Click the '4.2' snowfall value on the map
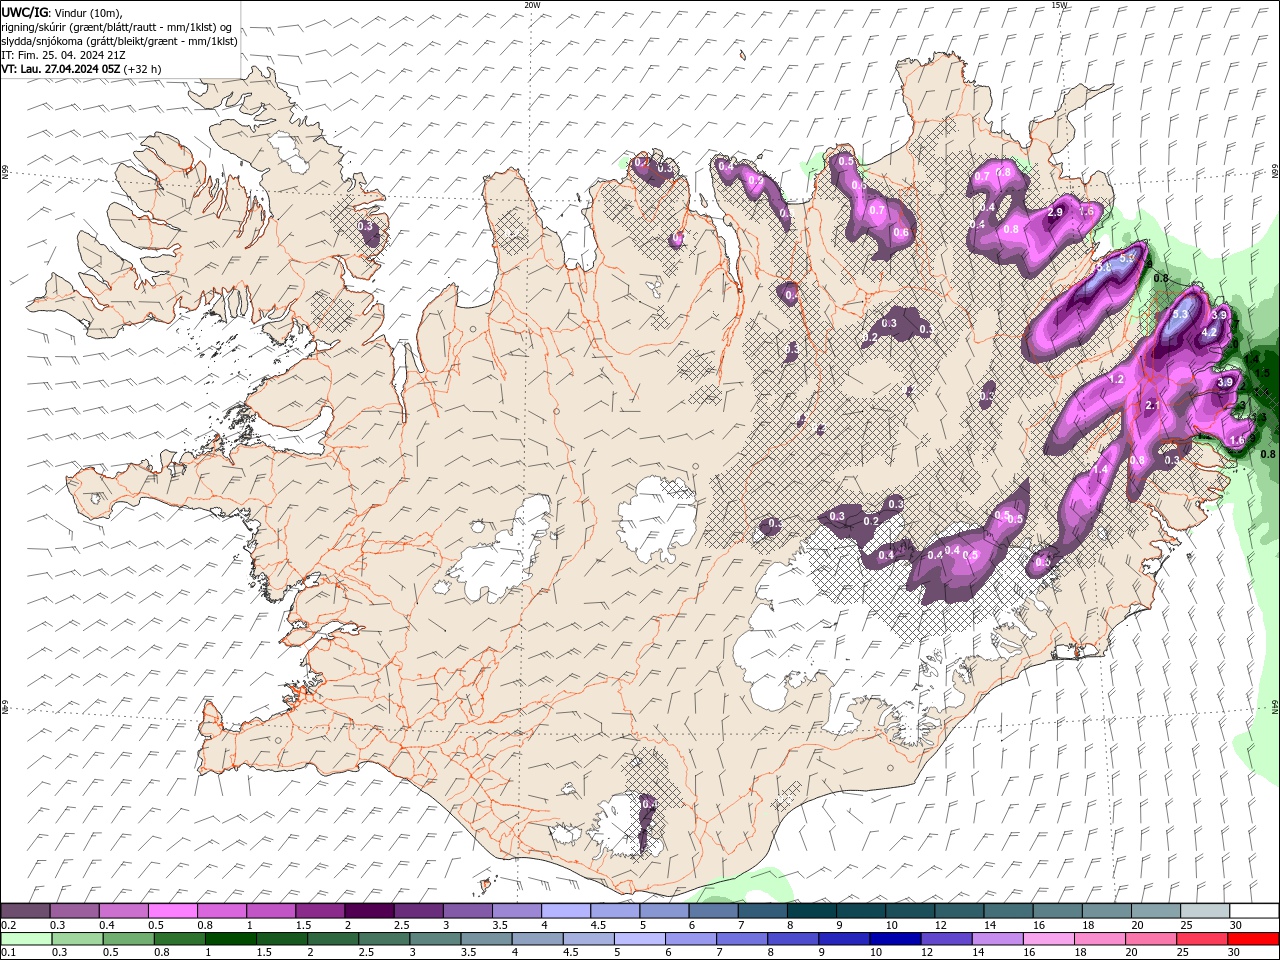 point(1208,333)
